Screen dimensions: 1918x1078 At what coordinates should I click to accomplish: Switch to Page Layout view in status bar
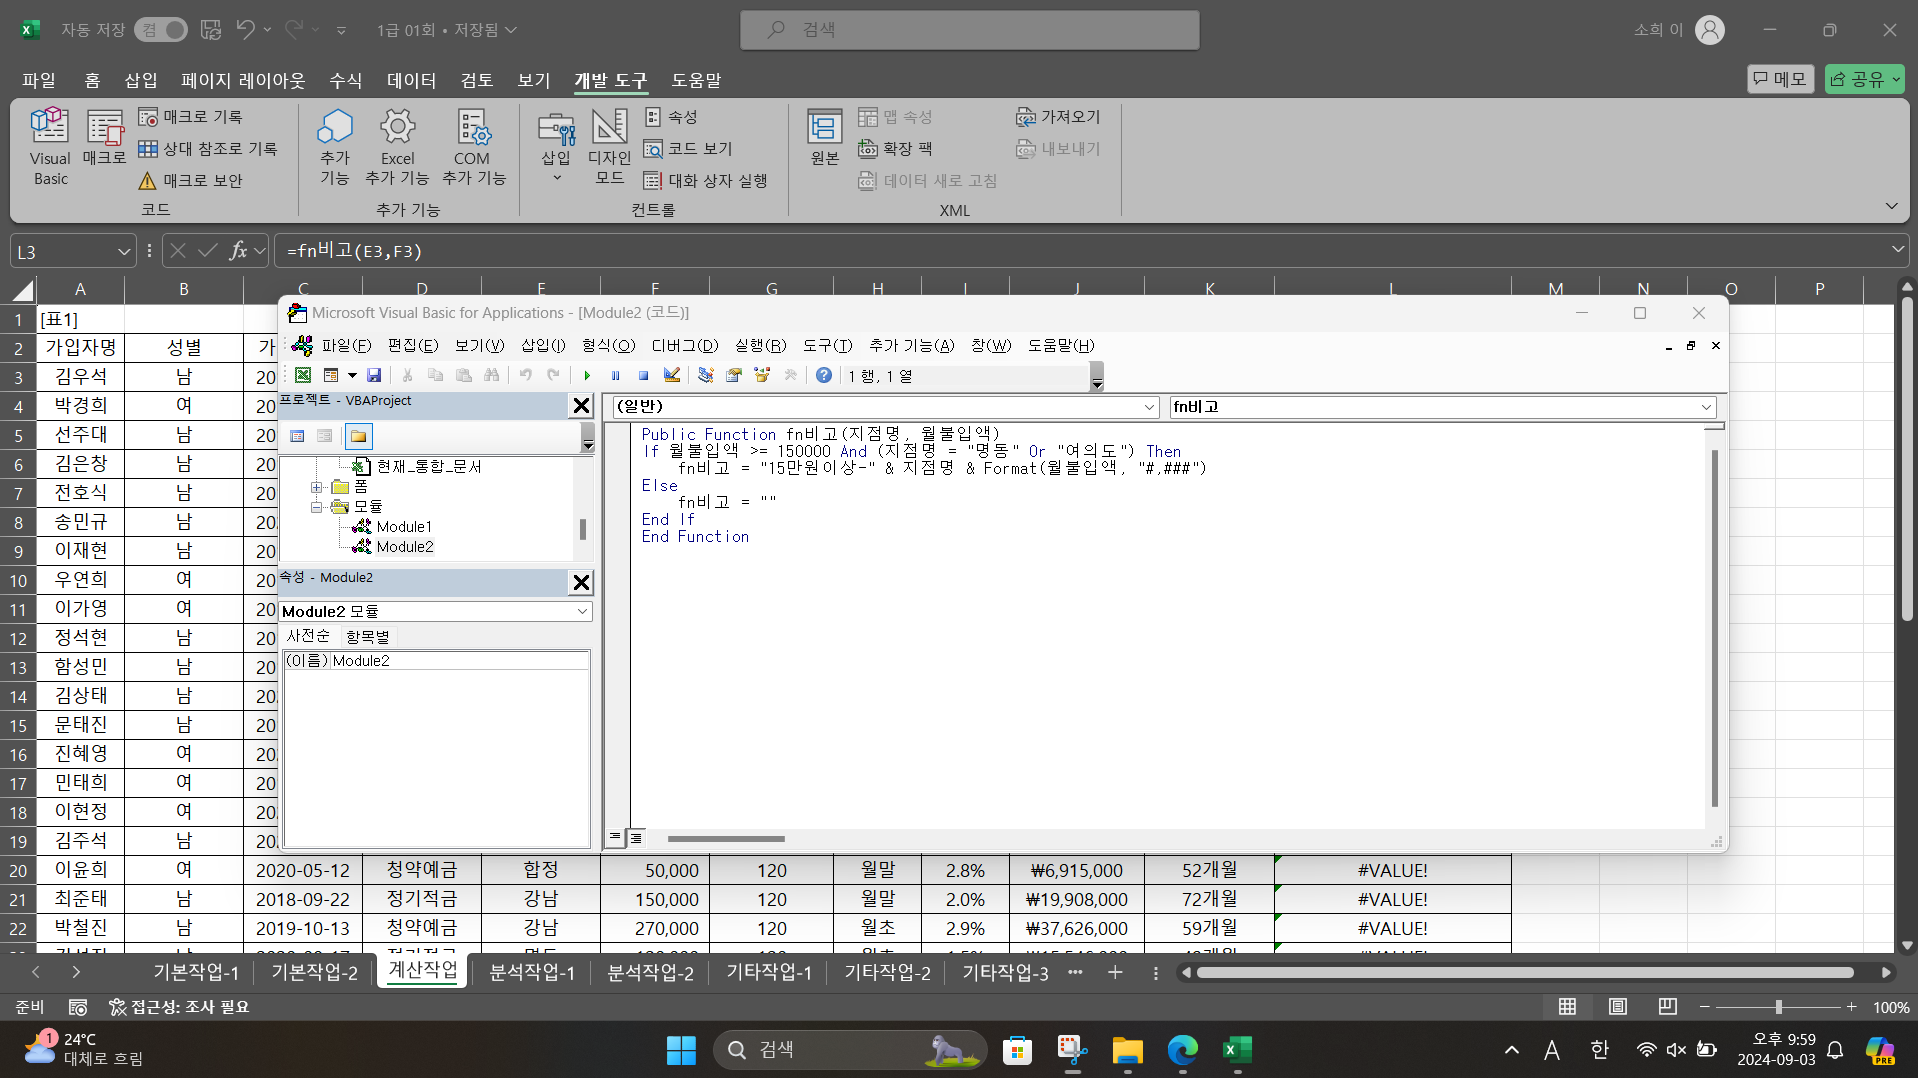(x=1617, y=1007)
